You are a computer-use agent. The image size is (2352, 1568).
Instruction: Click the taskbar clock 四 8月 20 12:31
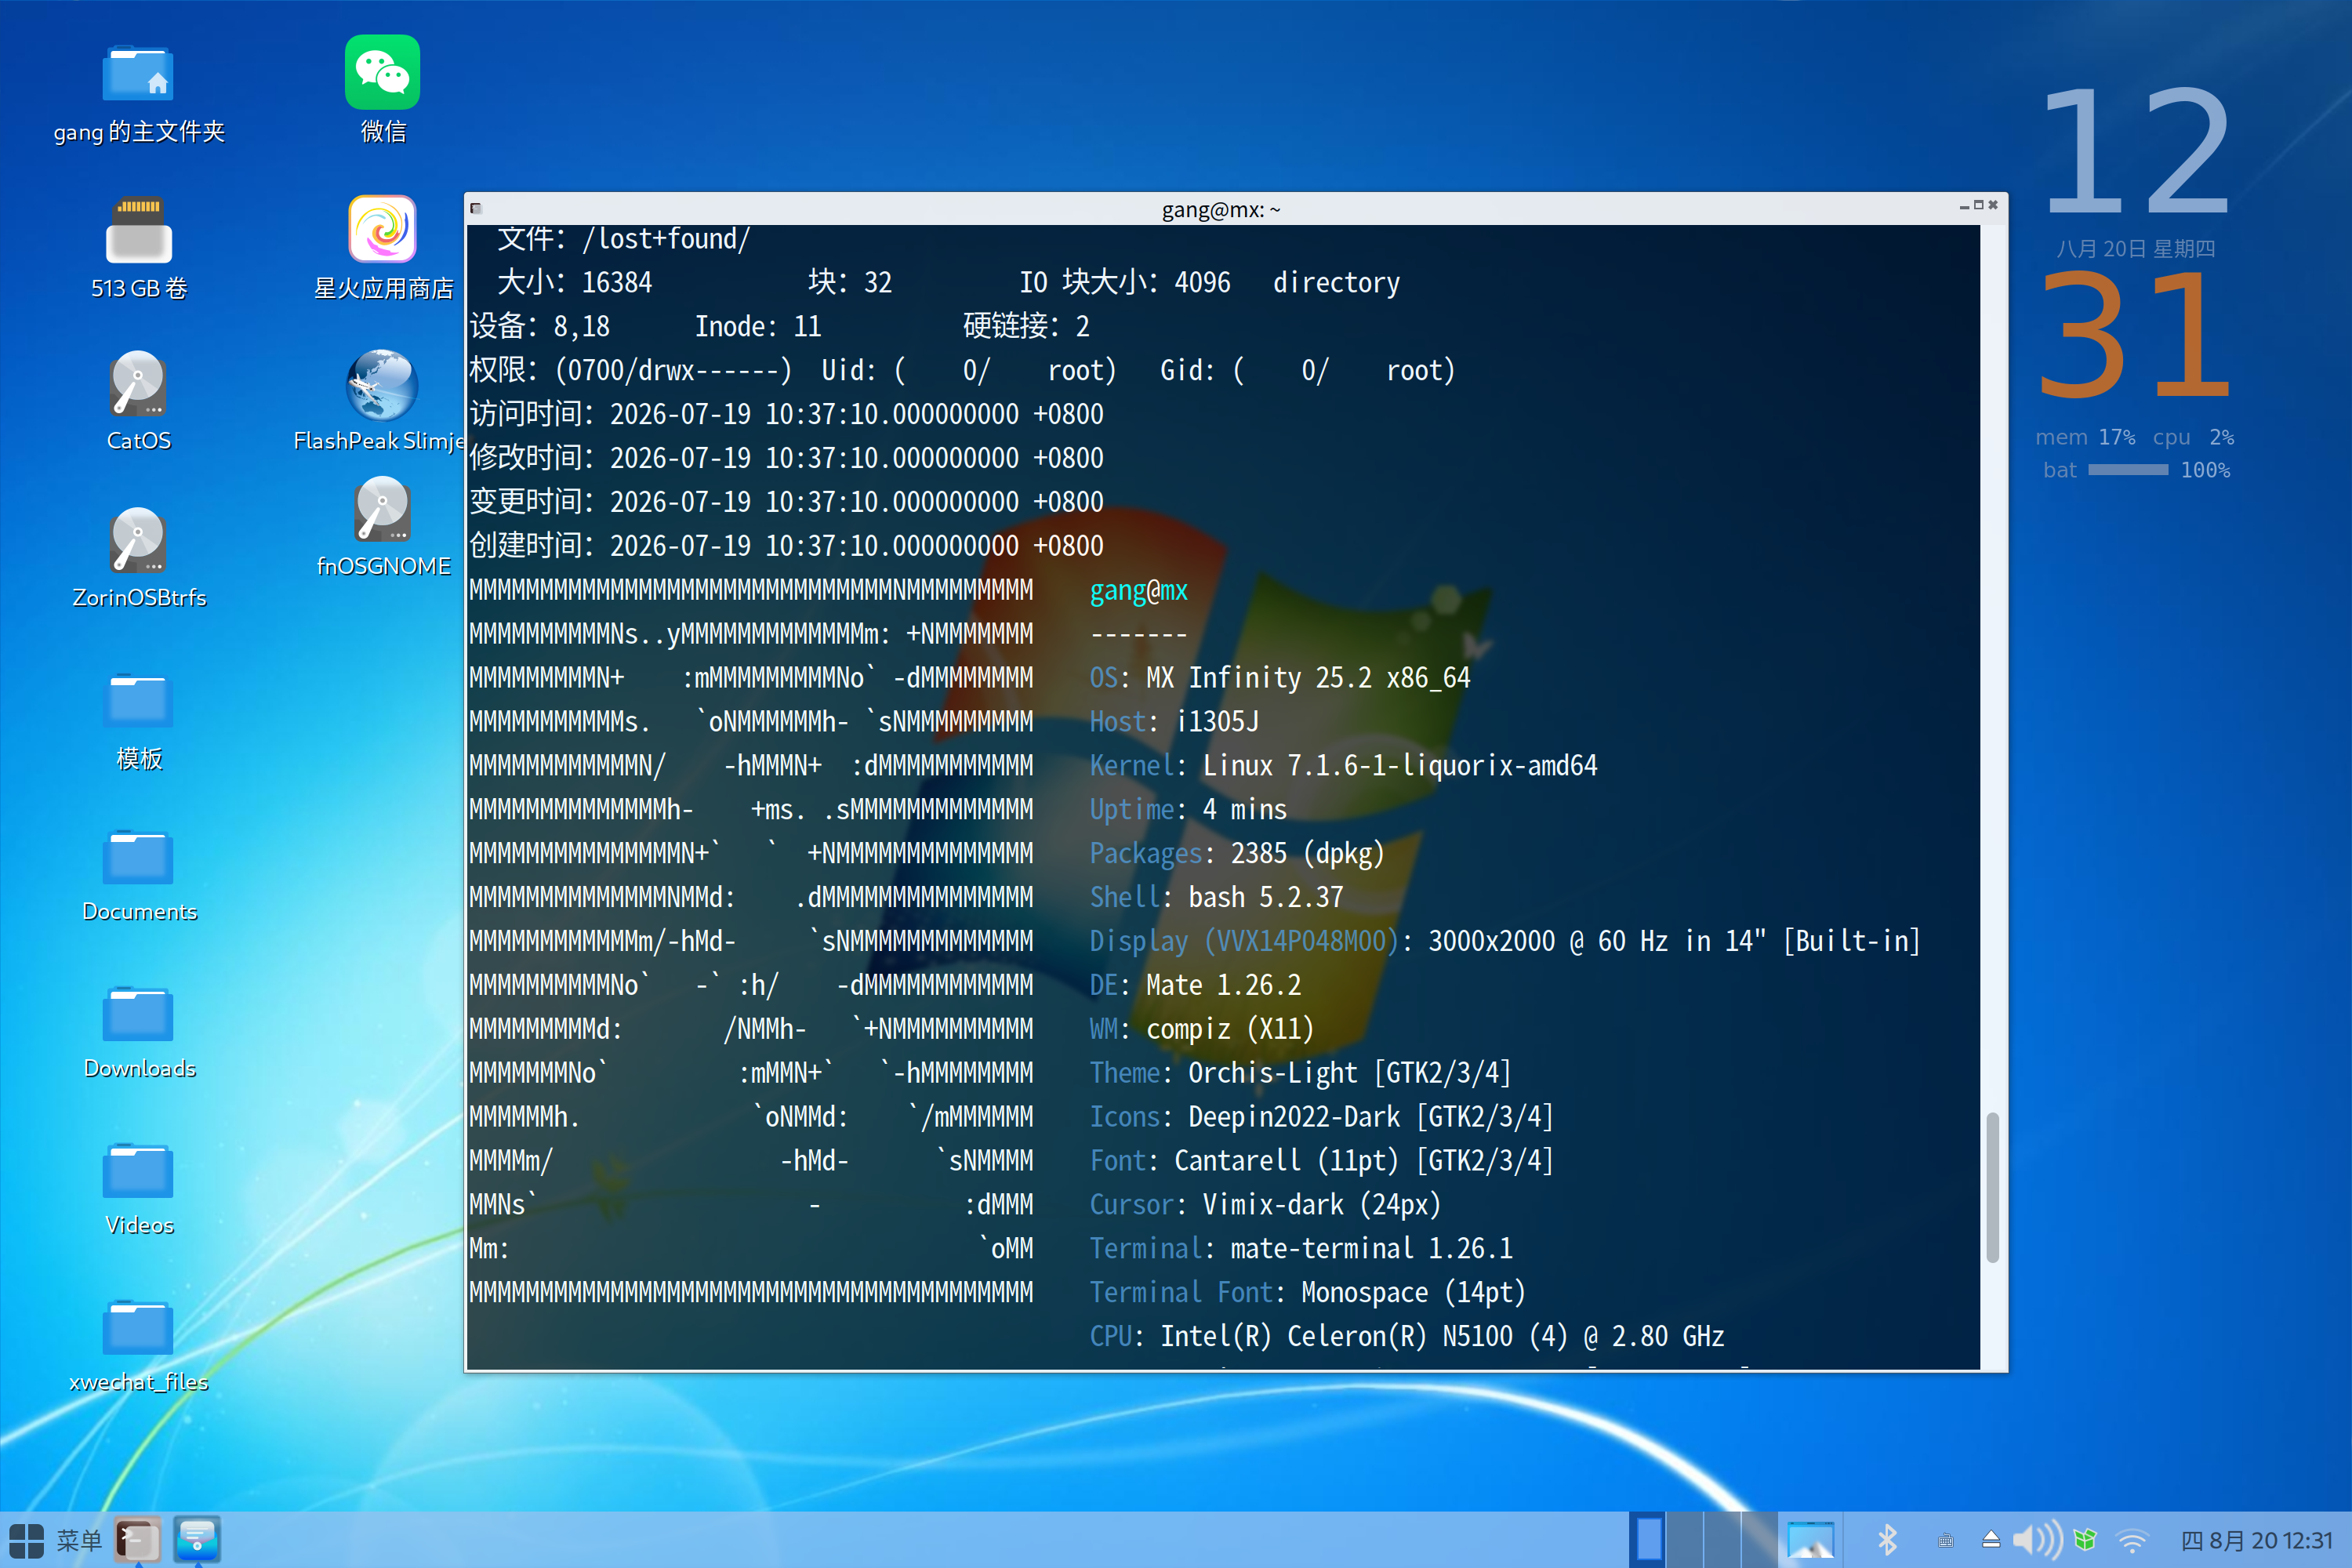2256,1541
